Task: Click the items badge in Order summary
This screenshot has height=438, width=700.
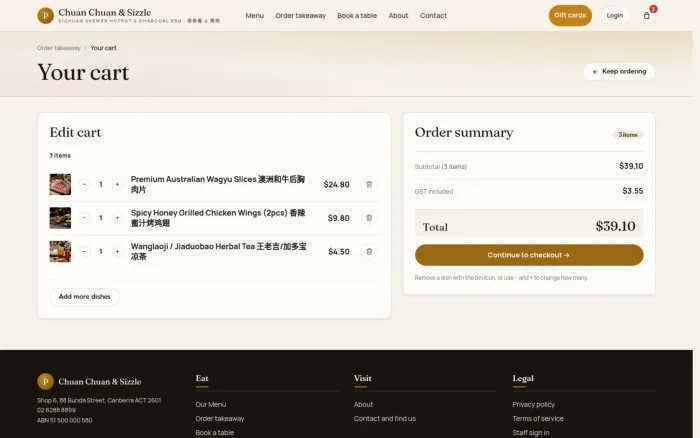Action: (x=628, y=134)
